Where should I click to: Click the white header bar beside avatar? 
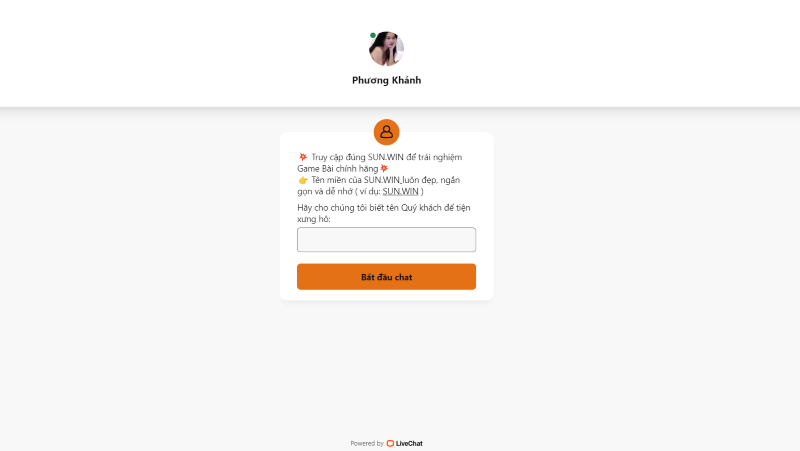[x=587, y=53]
